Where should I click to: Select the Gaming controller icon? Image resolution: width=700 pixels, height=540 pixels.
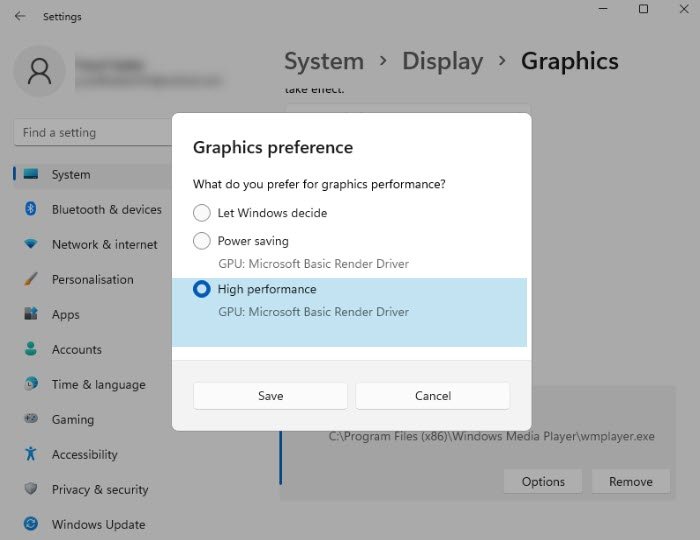(x=31, y=419)
